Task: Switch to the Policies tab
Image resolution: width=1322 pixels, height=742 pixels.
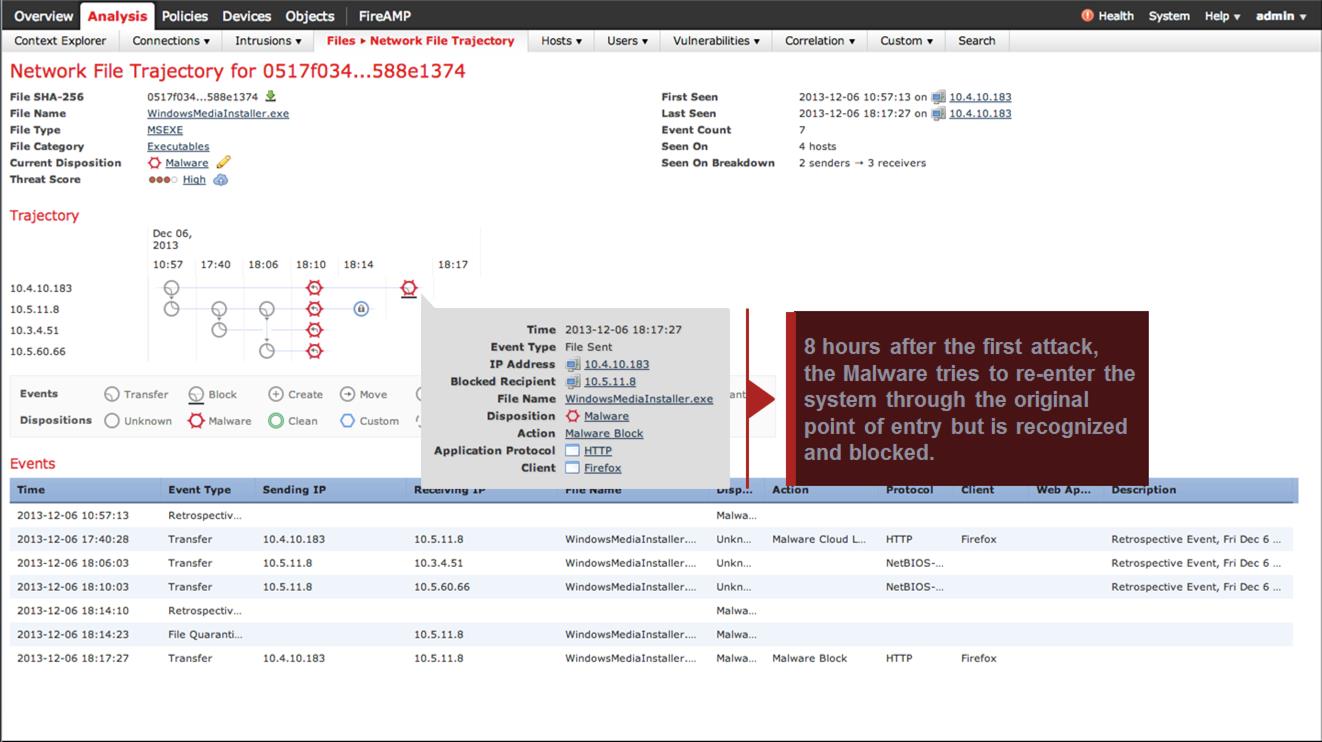Action: [185, 16]
